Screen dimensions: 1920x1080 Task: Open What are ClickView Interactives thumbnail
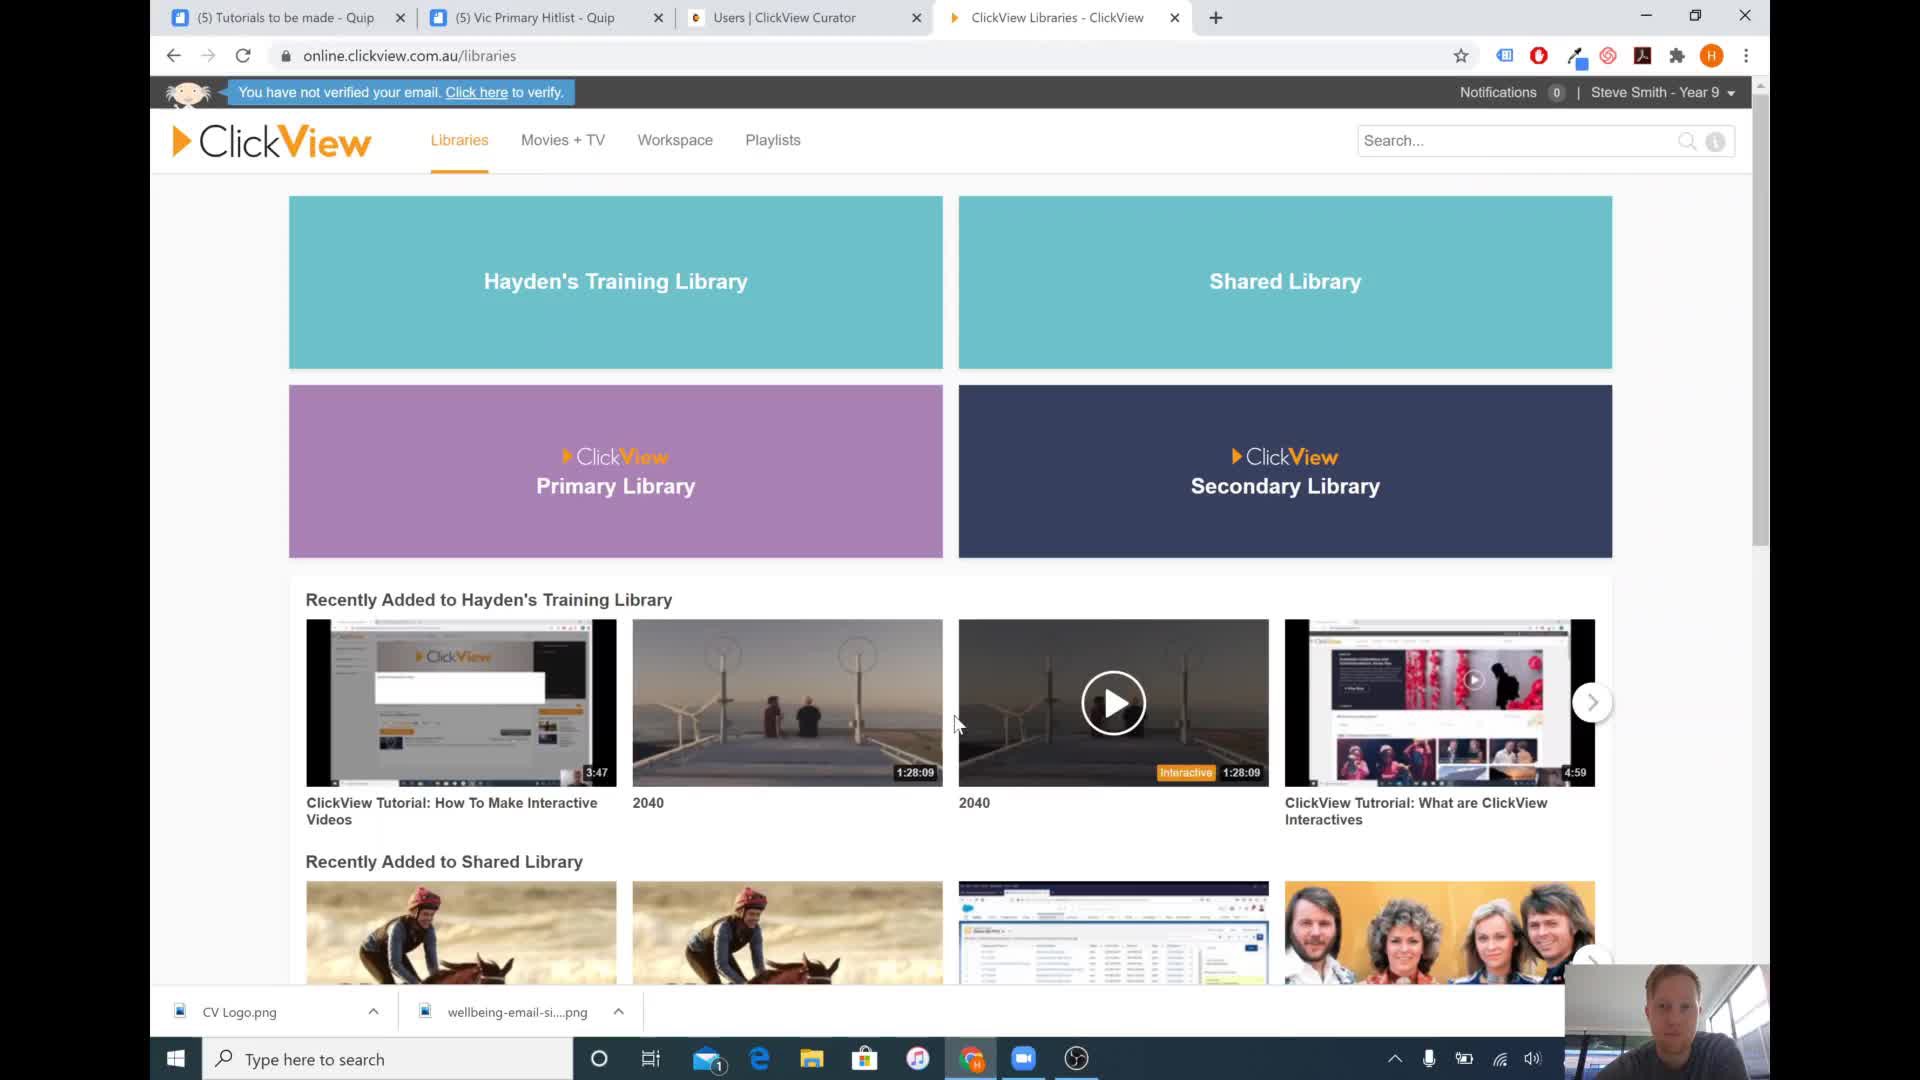click(x=1439, y=703)
